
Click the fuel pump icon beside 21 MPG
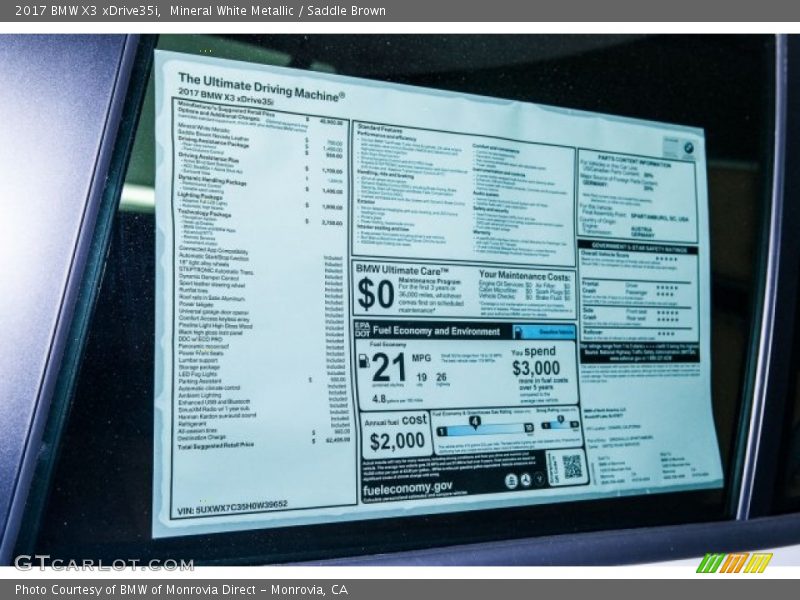coord(362,361)
